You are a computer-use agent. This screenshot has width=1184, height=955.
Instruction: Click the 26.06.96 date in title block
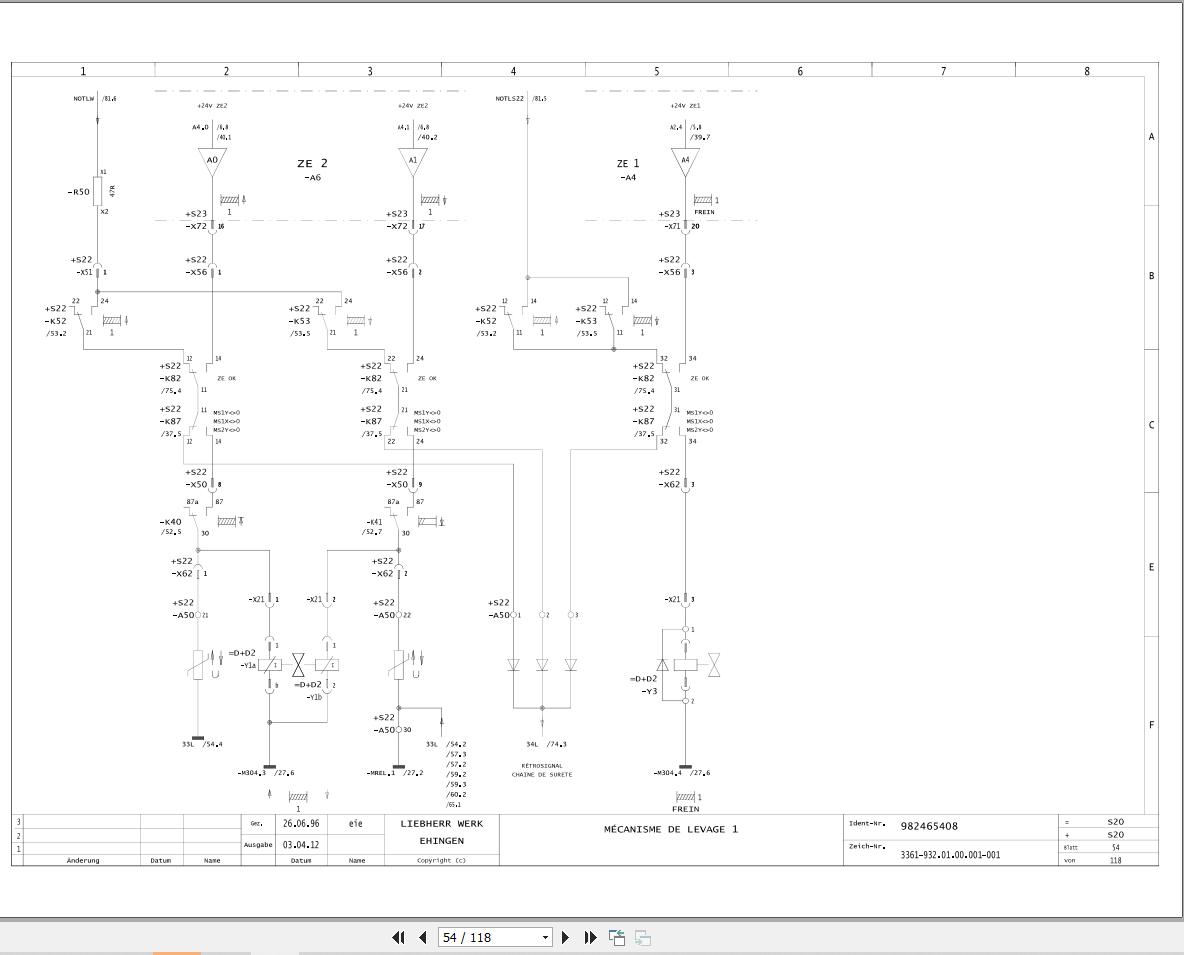click(301, 824)
